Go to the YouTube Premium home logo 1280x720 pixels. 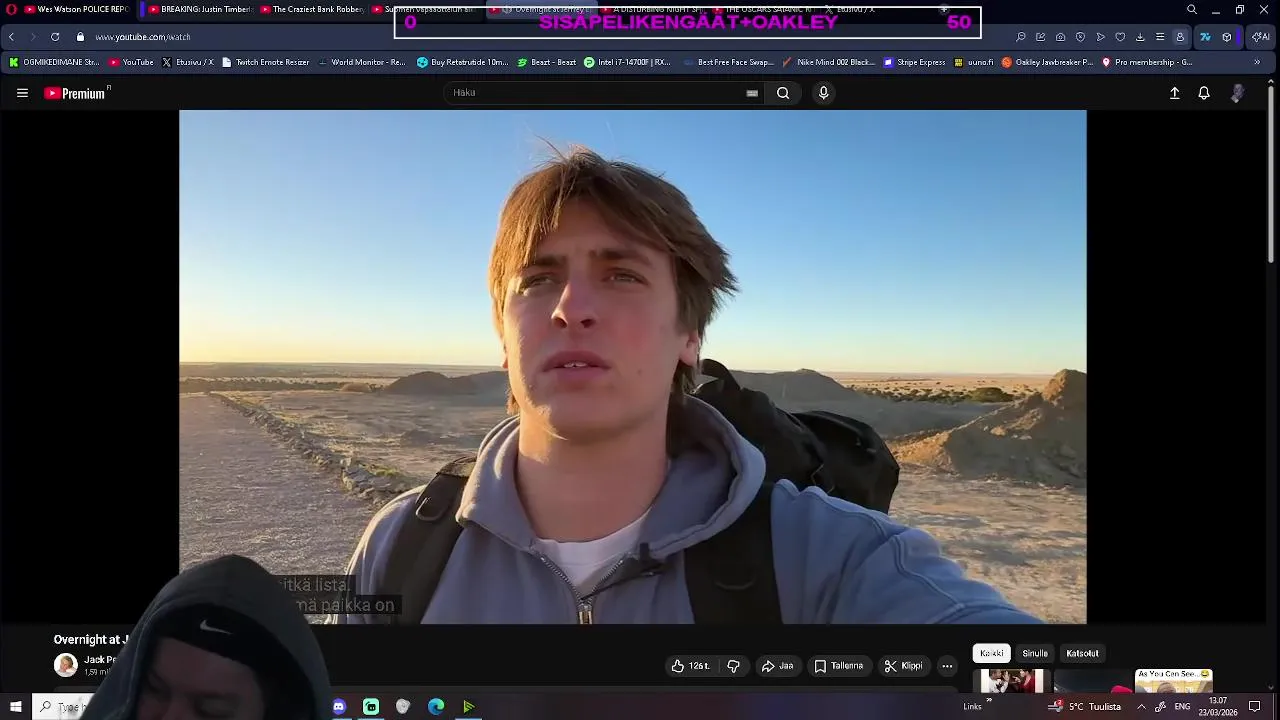[76, 93]
